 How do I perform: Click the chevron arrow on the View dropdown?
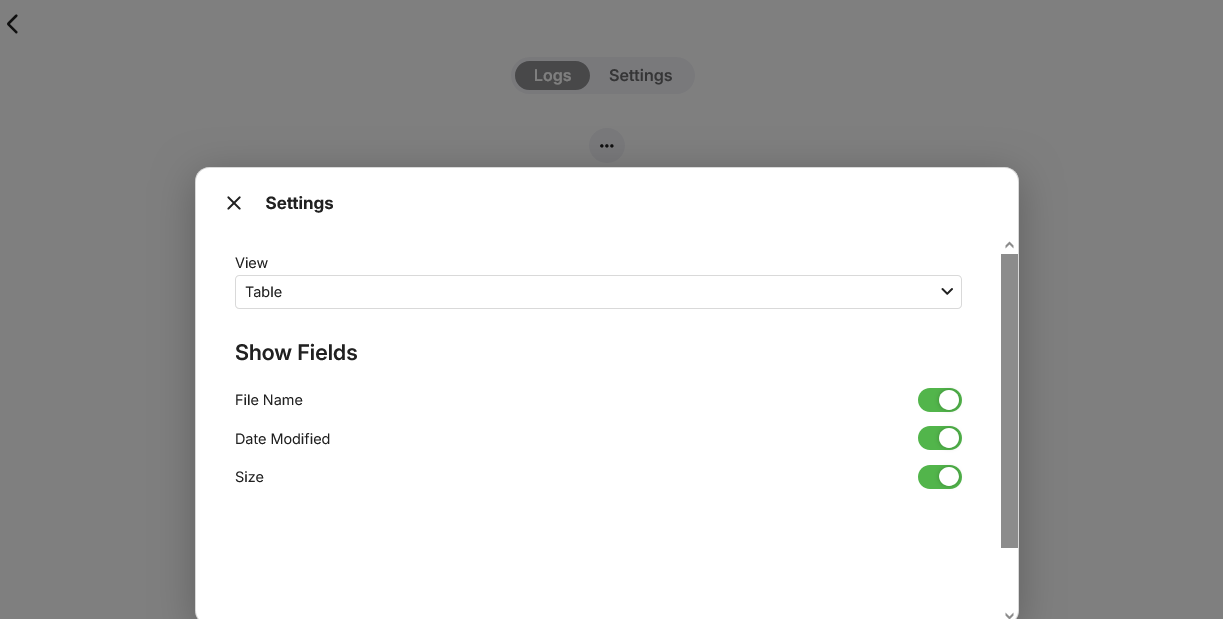point(946,292)
